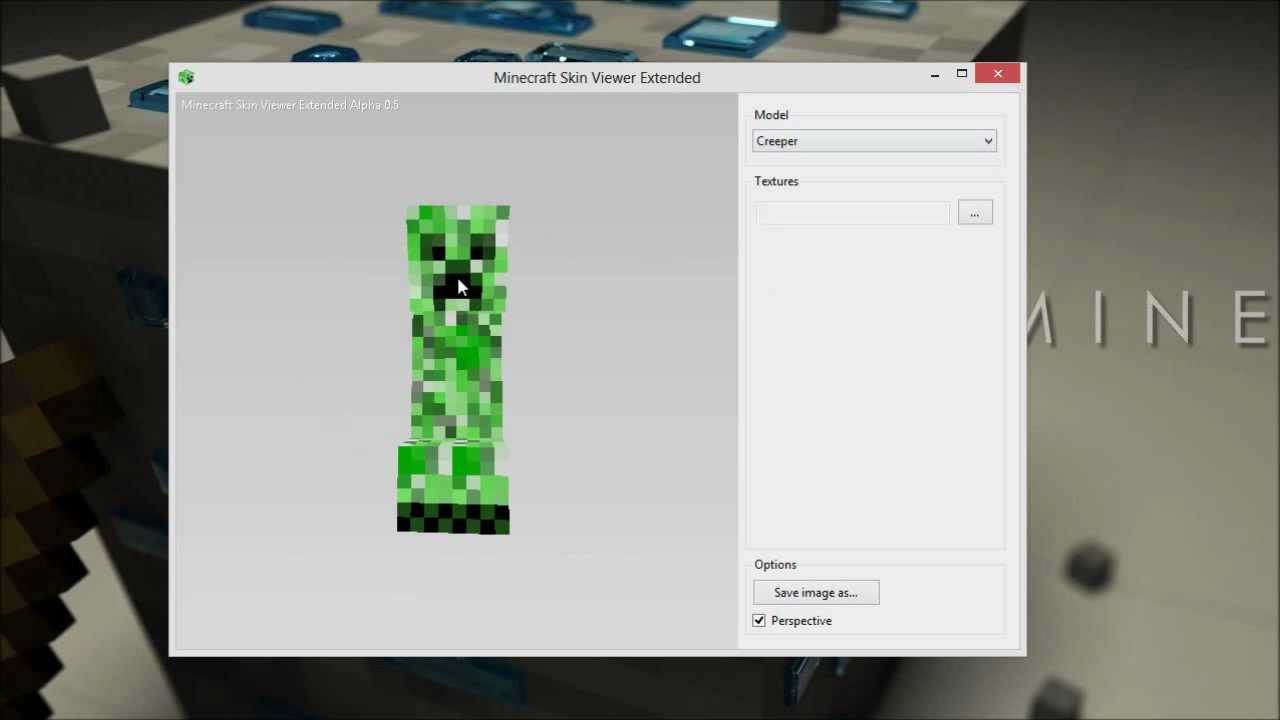Image resolution: width=1280 pixels, height=720 pixels.
Task: Click the texture browse '...' button
Action: (x=975, y=213)
